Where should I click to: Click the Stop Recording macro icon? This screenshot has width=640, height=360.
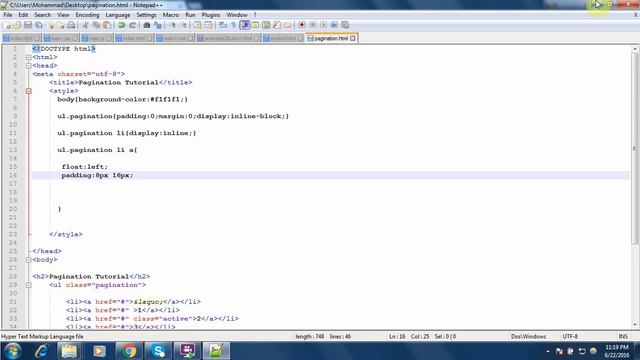pos(313,25)
